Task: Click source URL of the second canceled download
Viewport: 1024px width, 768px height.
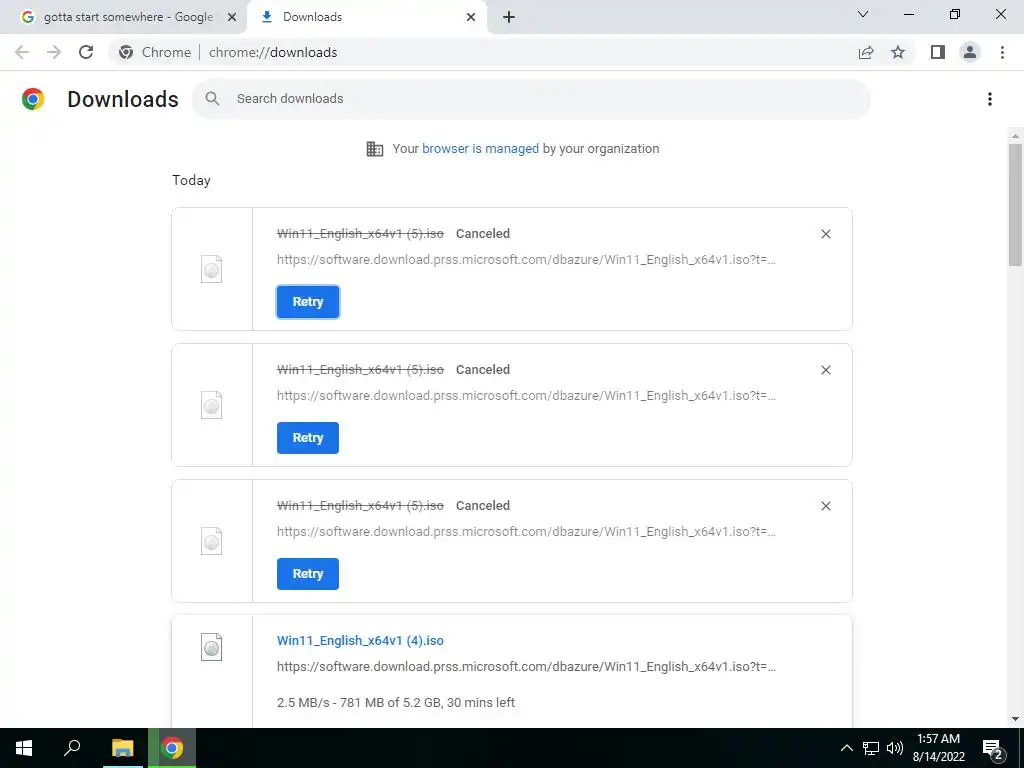Action: coord(526,395)
